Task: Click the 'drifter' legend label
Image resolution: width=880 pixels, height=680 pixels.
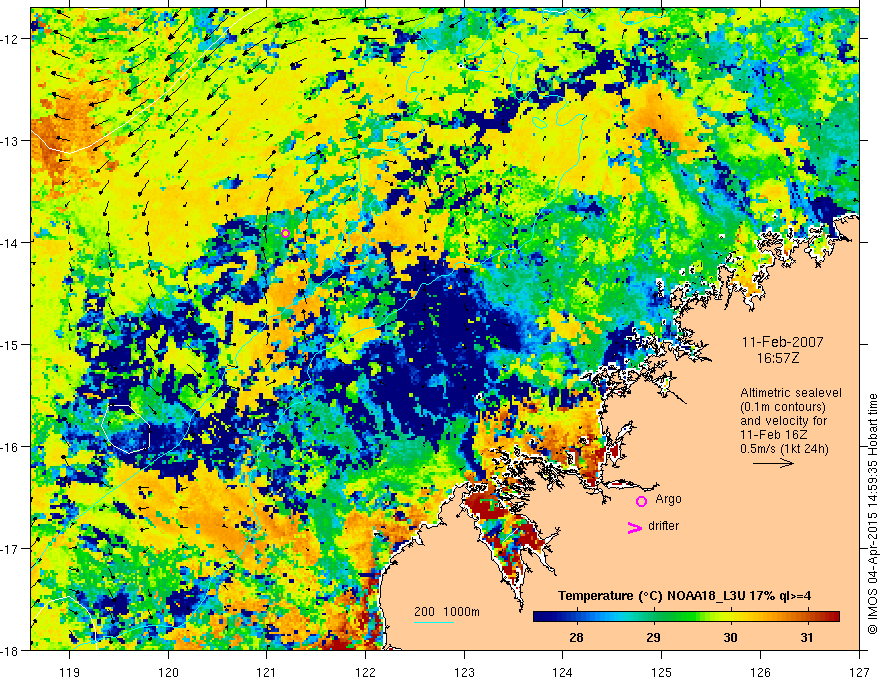Action: (x=663, y=526)
